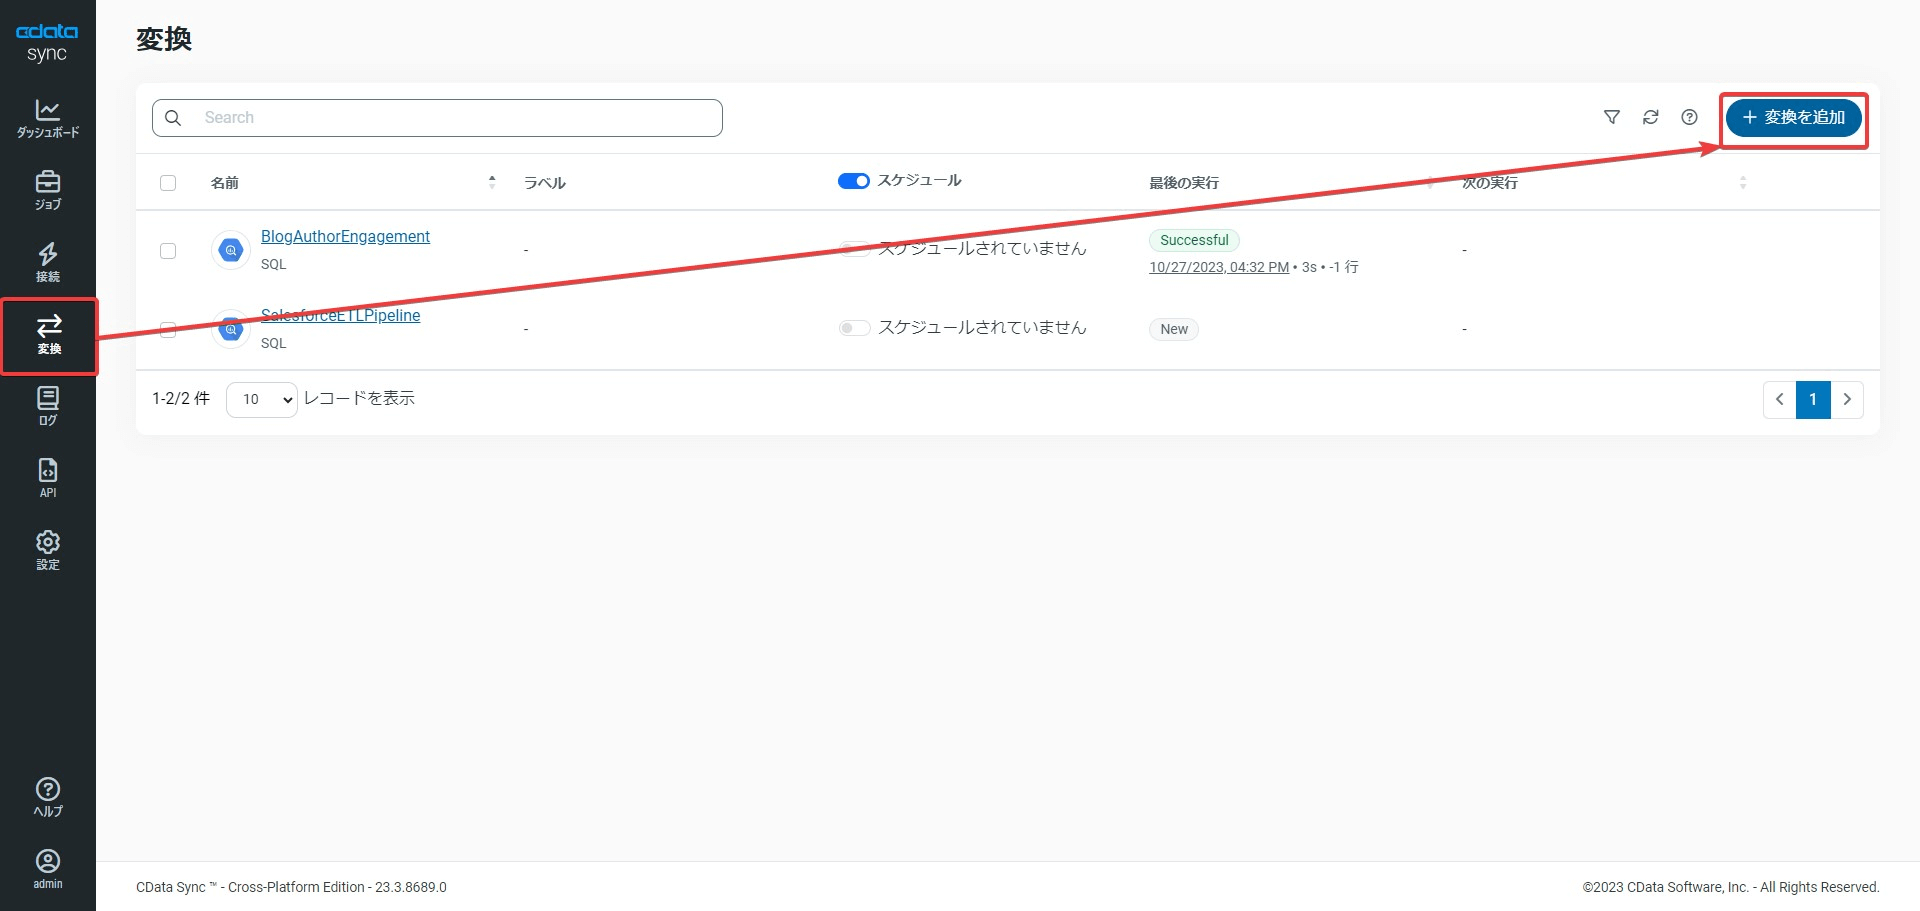Check the select-all header checkbox

click(x=168, y=183)
